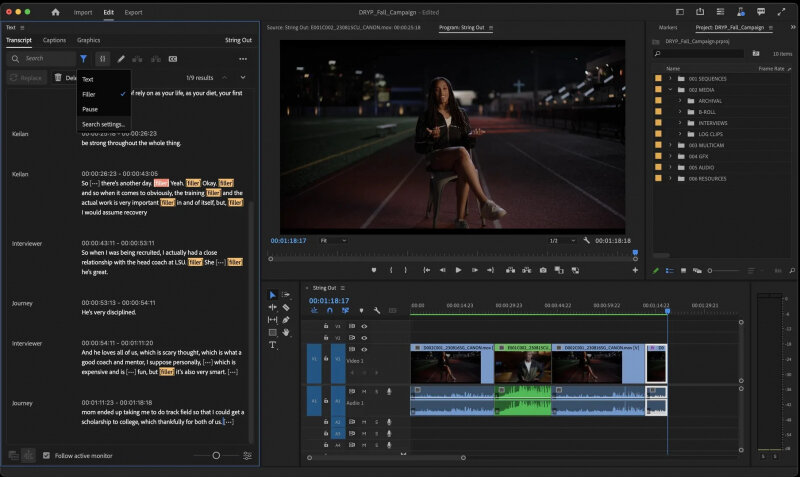Select the Hand tool
Image resolution: width=800 pixels, height=477 pixels.
pos(286,332)
